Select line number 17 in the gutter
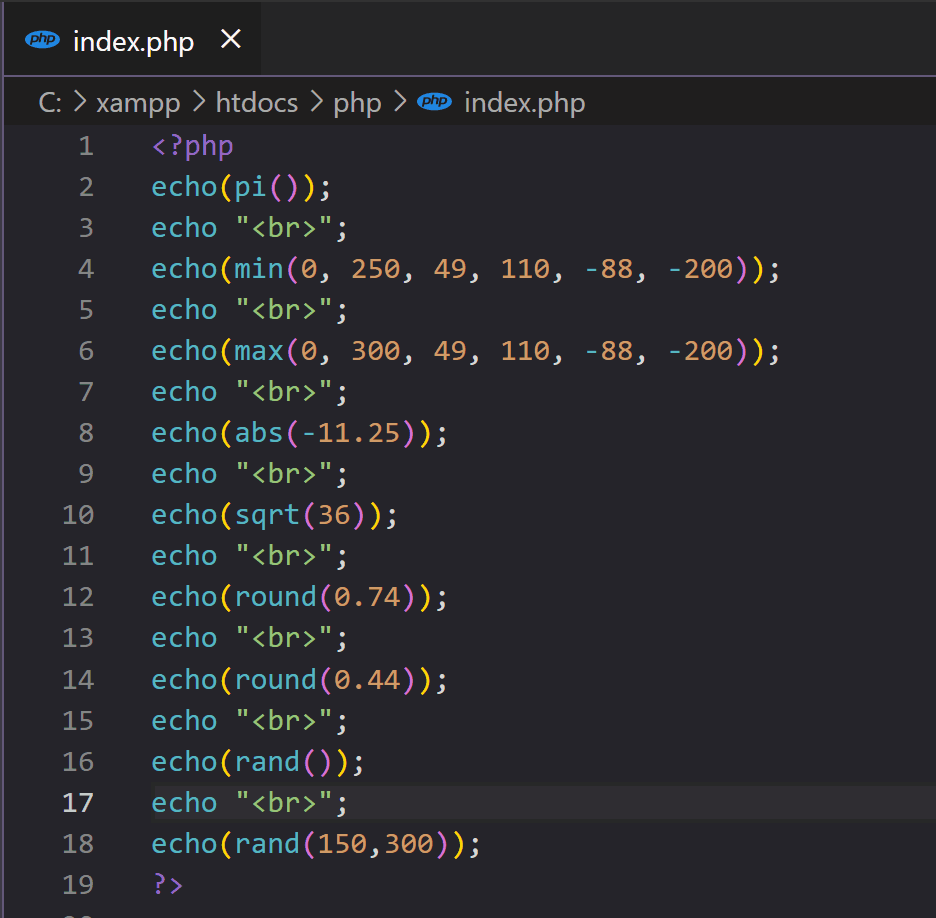 [x=78, y=802]
